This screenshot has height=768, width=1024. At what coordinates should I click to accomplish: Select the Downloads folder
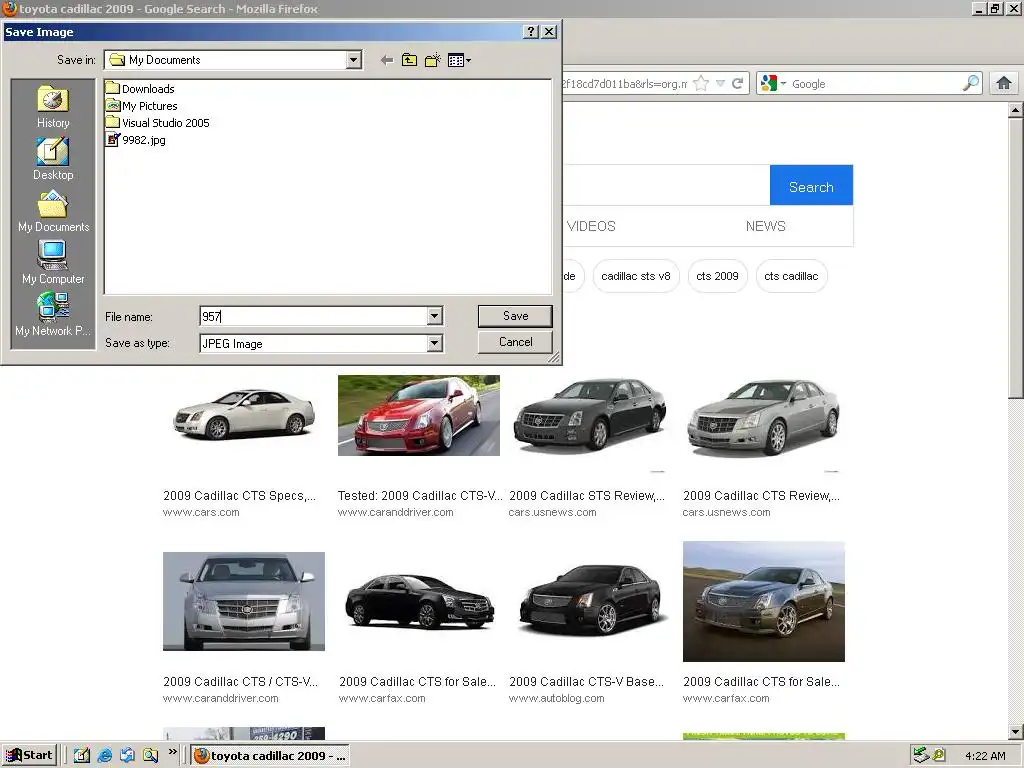pyautogui.click(x=140, y=89)
